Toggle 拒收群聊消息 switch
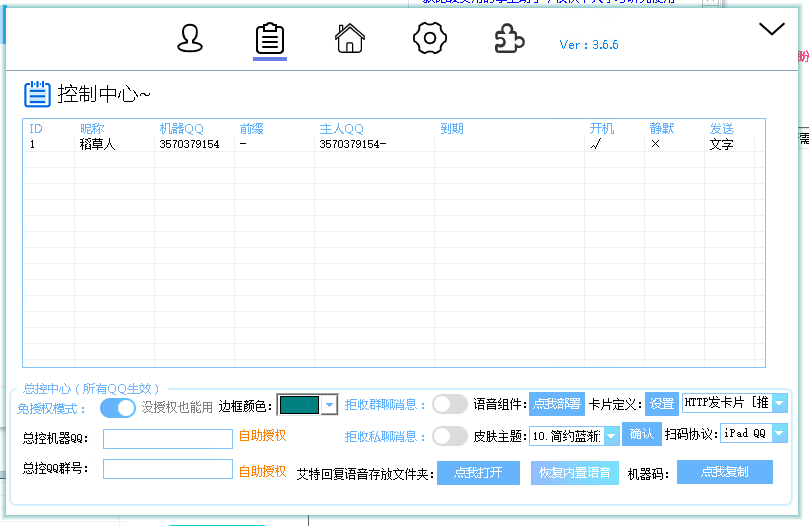Screen dimensions: 809x526 click(450, 404)
